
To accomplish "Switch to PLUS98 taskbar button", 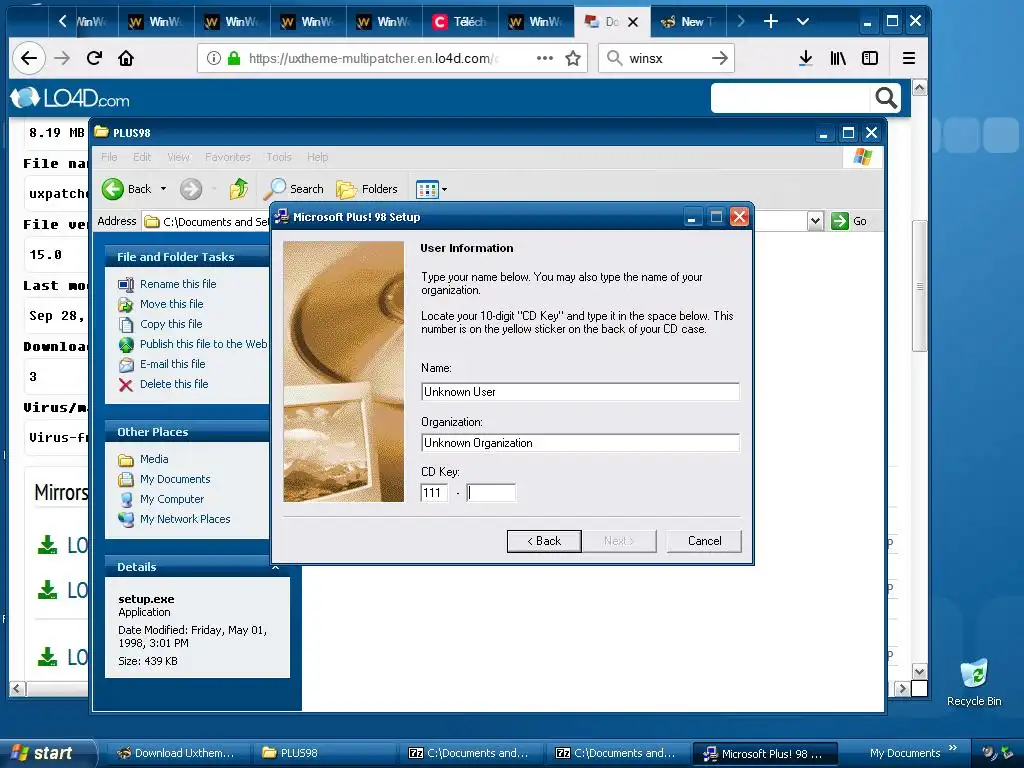I will 325,753.
